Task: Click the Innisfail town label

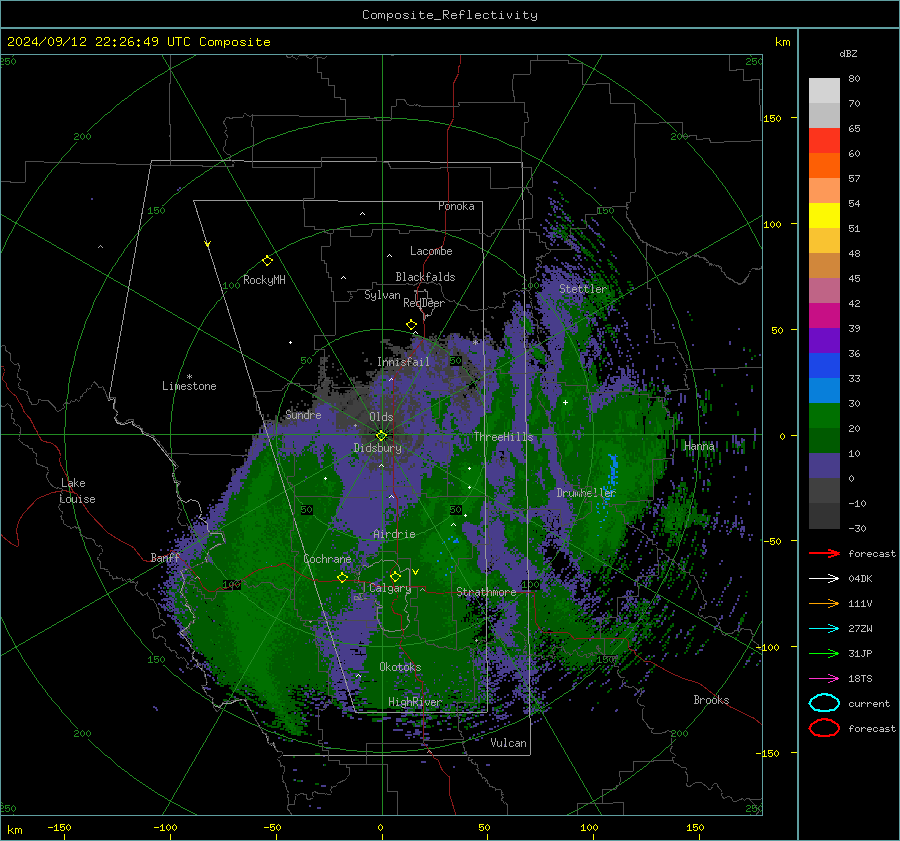Action: pos(403,362)
